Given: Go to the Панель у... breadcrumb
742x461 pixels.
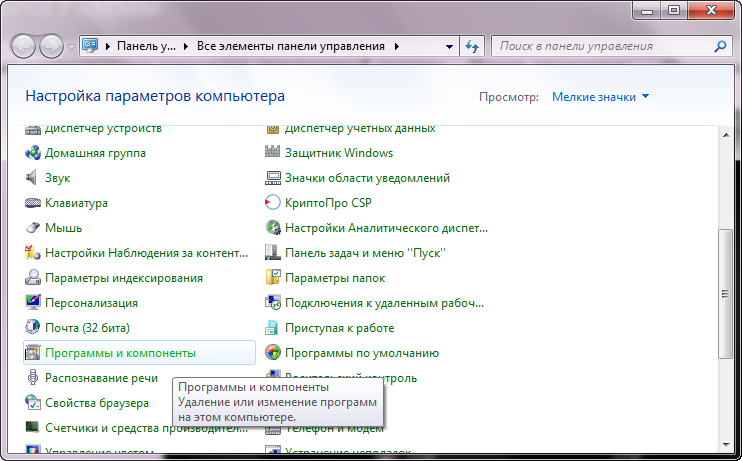Looking at the screenshot, I should point(146,46).
